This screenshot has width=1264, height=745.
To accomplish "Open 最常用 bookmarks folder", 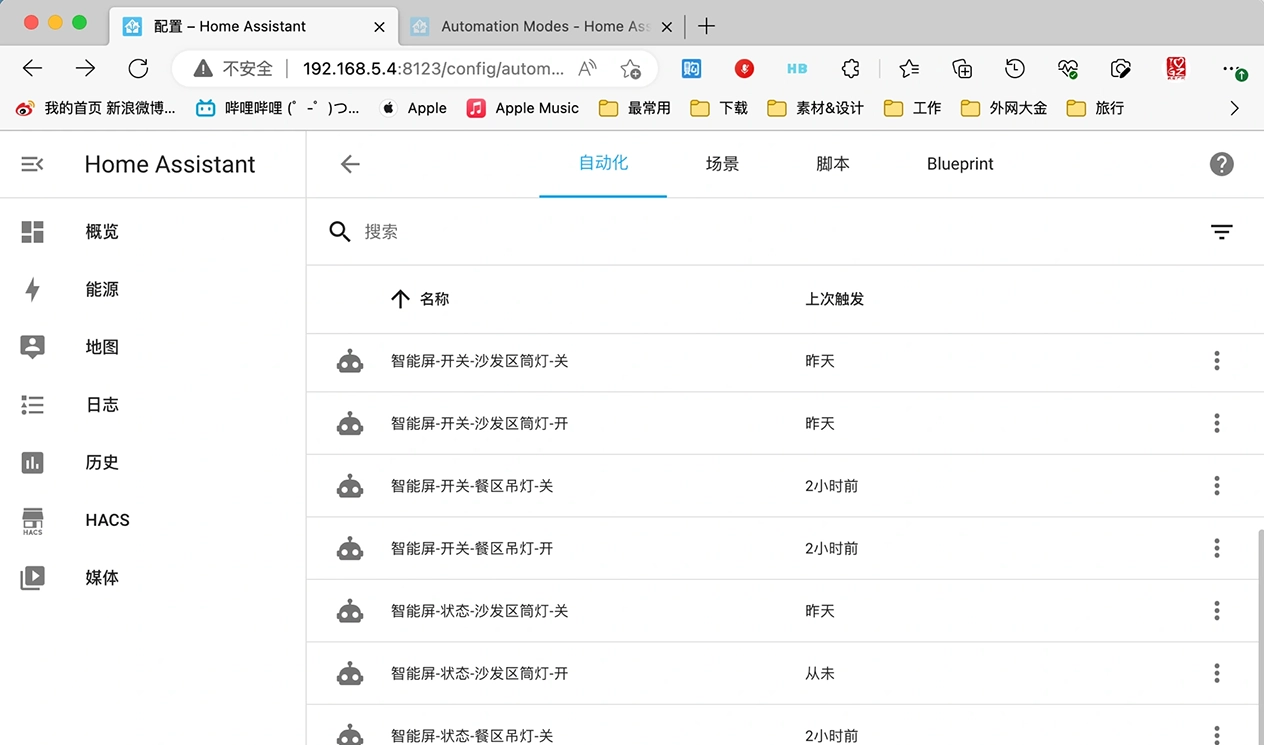I will [x=635, y=108].
